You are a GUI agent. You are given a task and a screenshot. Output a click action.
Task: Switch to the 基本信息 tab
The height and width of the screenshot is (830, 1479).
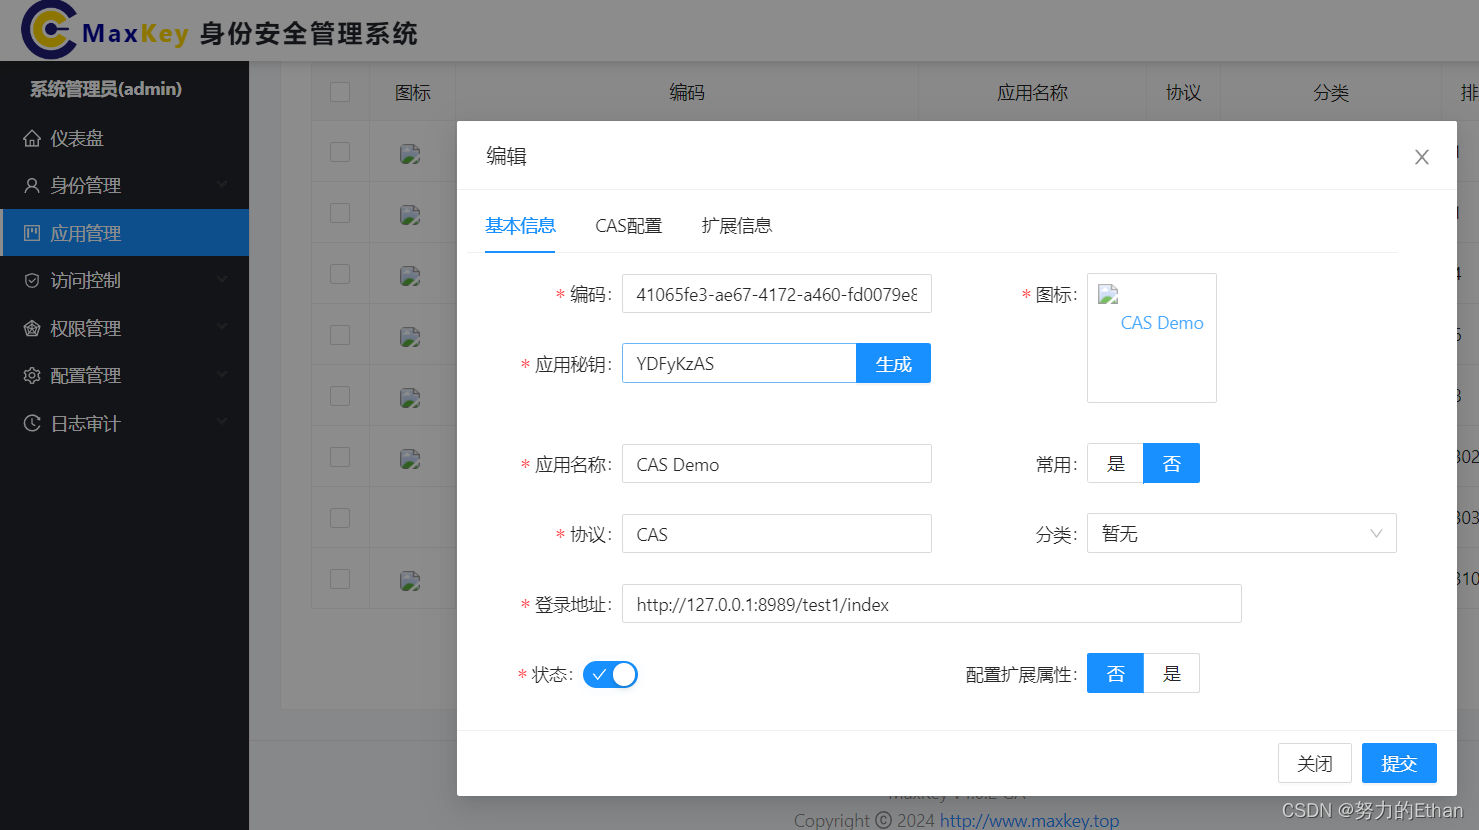tap(520, 226)
